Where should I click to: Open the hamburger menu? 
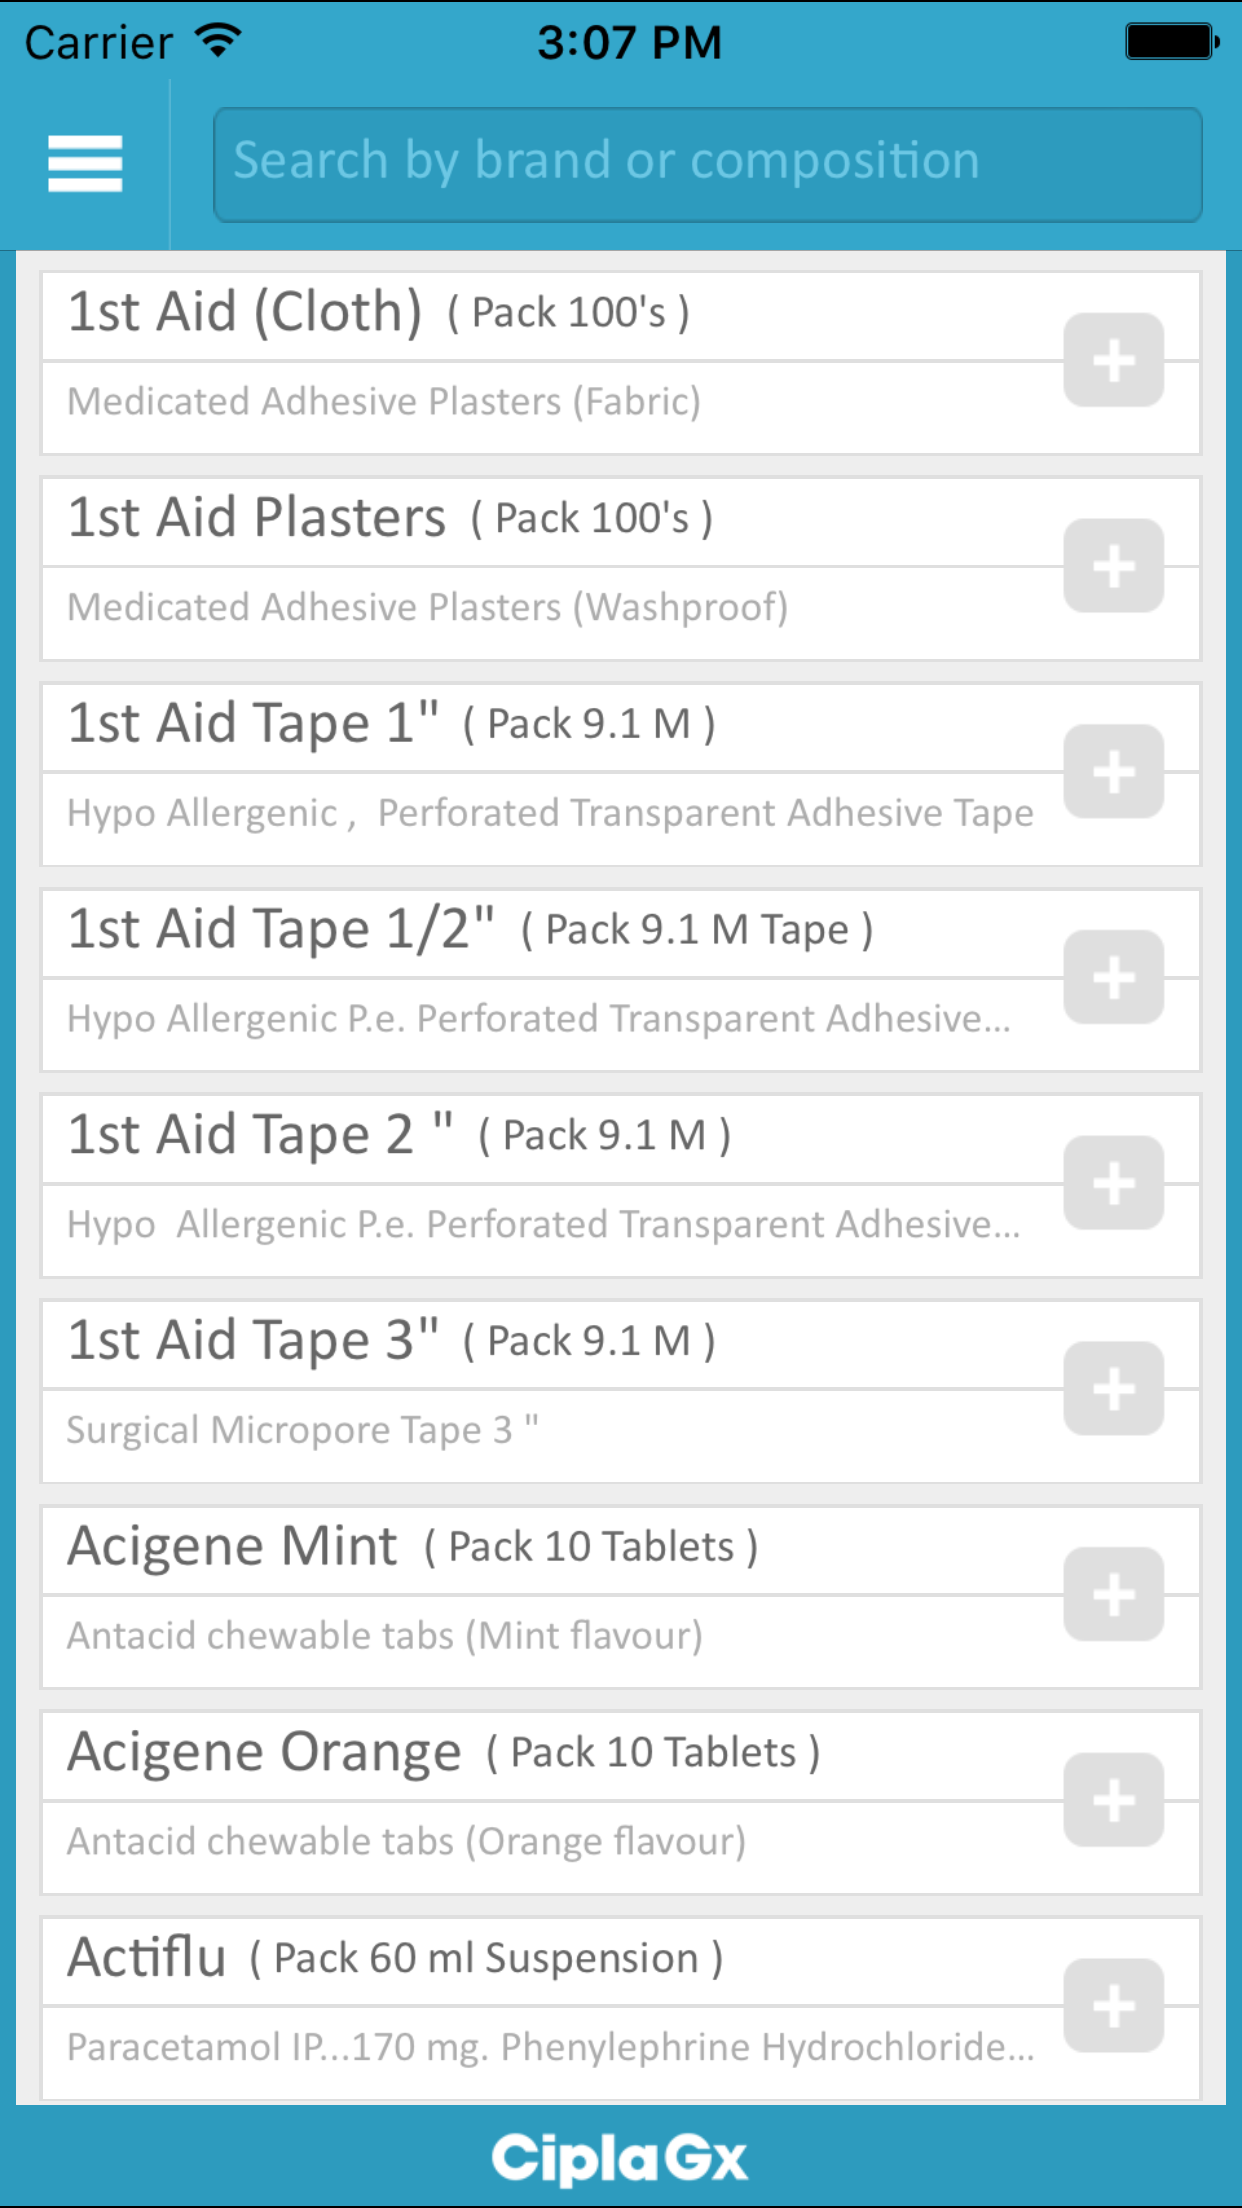tap(85, 164)
